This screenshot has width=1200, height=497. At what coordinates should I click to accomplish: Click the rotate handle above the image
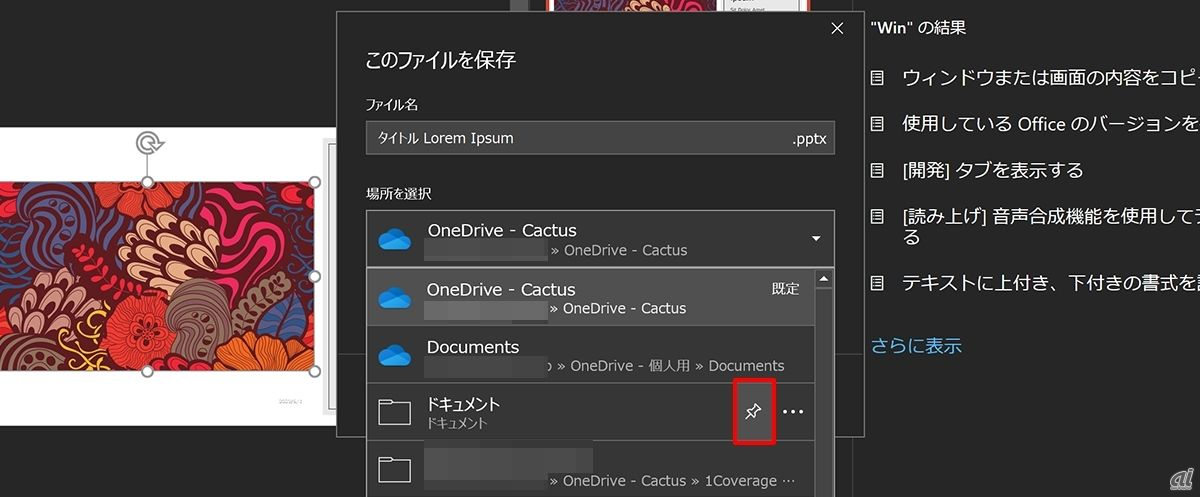149,145
